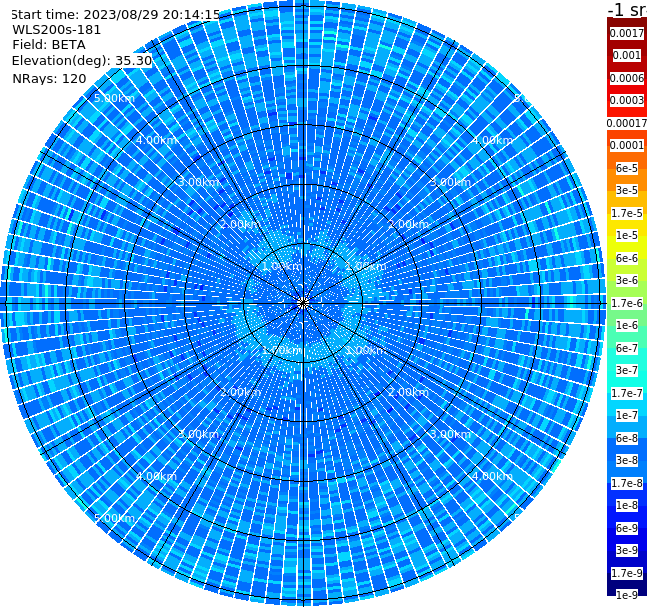Click the 0.0006 colorbar value
The image size is (647, 607).
point(627,78)
